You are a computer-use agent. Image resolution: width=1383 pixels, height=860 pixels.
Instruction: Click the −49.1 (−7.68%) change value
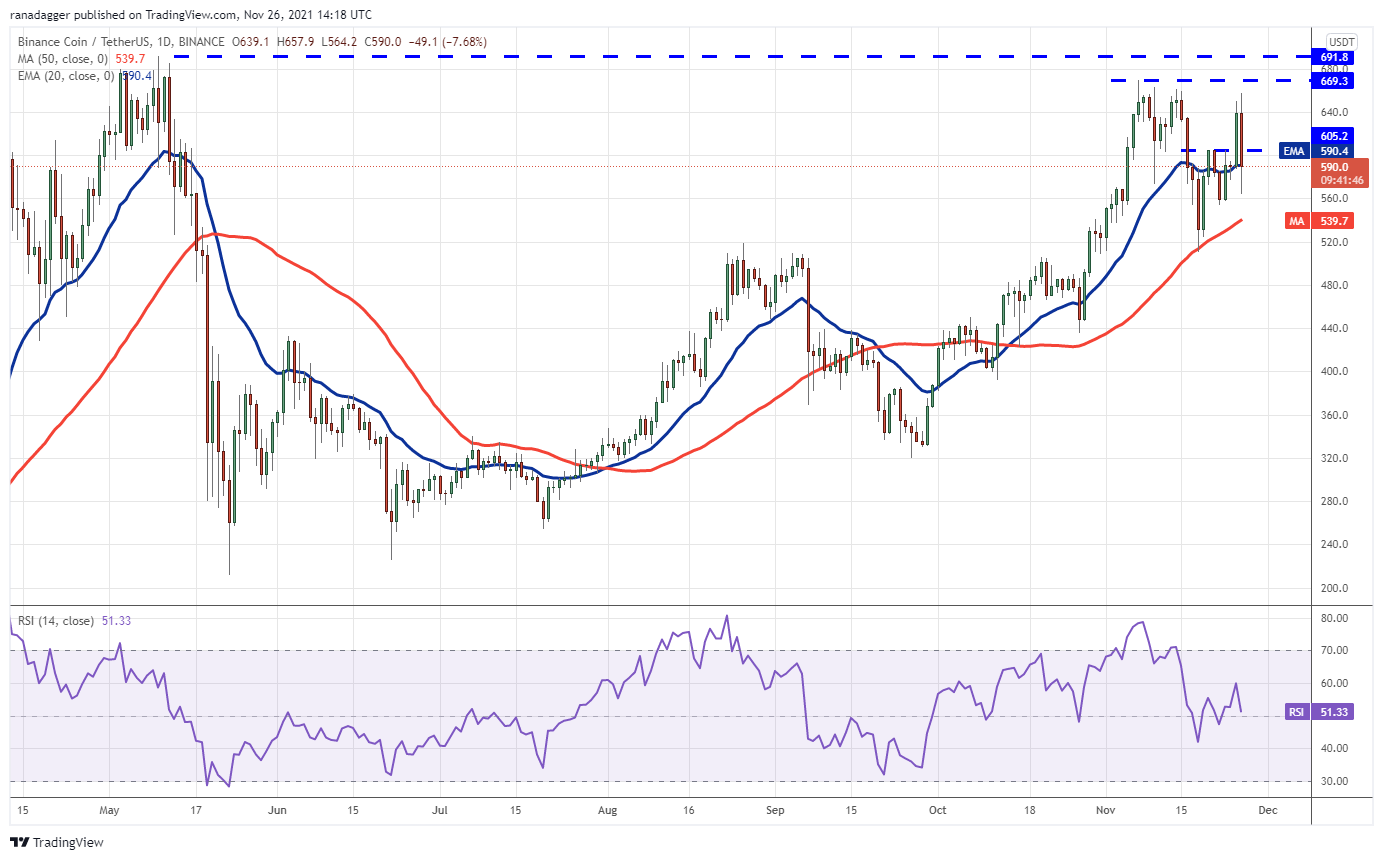pyautogui.click(x=449, y=42)
